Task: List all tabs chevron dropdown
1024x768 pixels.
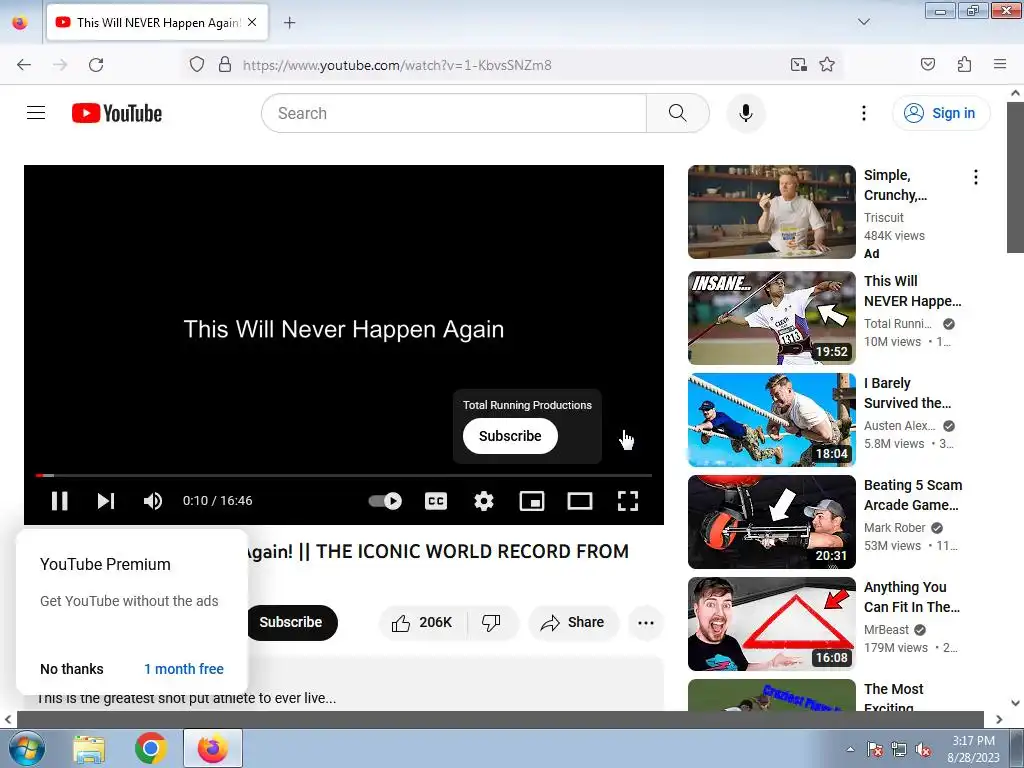Action: tap(863, 22)
